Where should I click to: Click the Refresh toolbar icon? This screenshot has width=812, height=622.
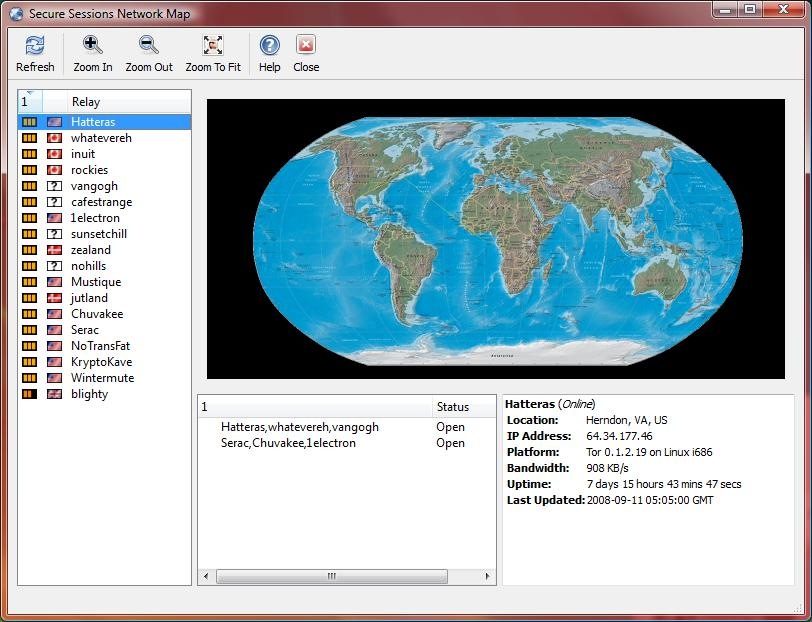tap(35, 46)
